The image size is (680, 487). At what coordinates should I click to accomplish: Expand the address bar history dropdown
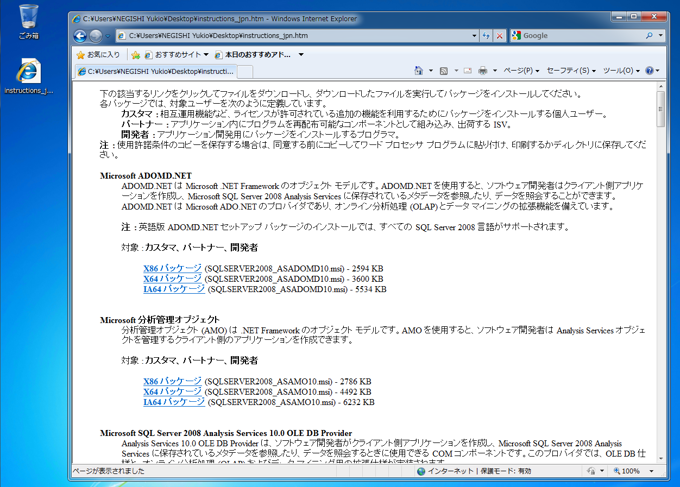point(474,36)
